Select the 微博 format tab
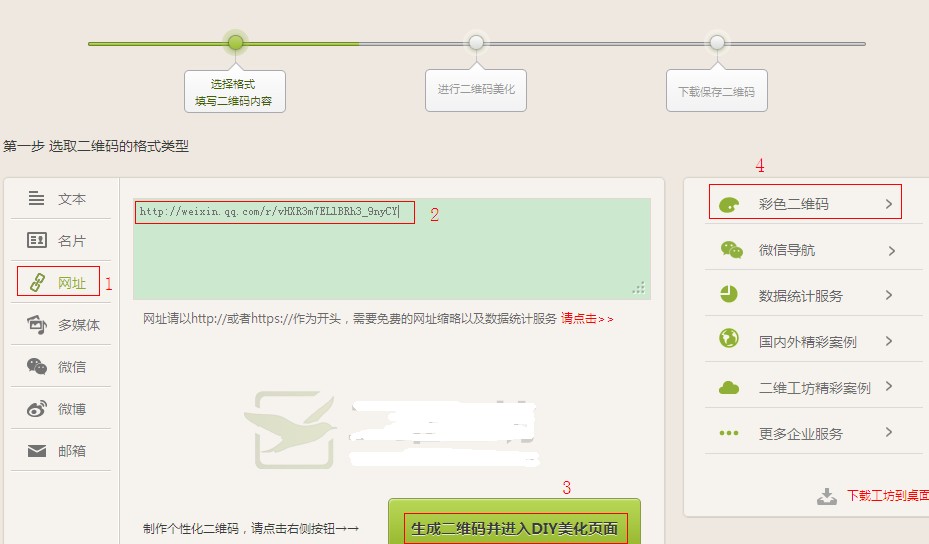The width and height of the screenshot is (929, 544). 60,408
